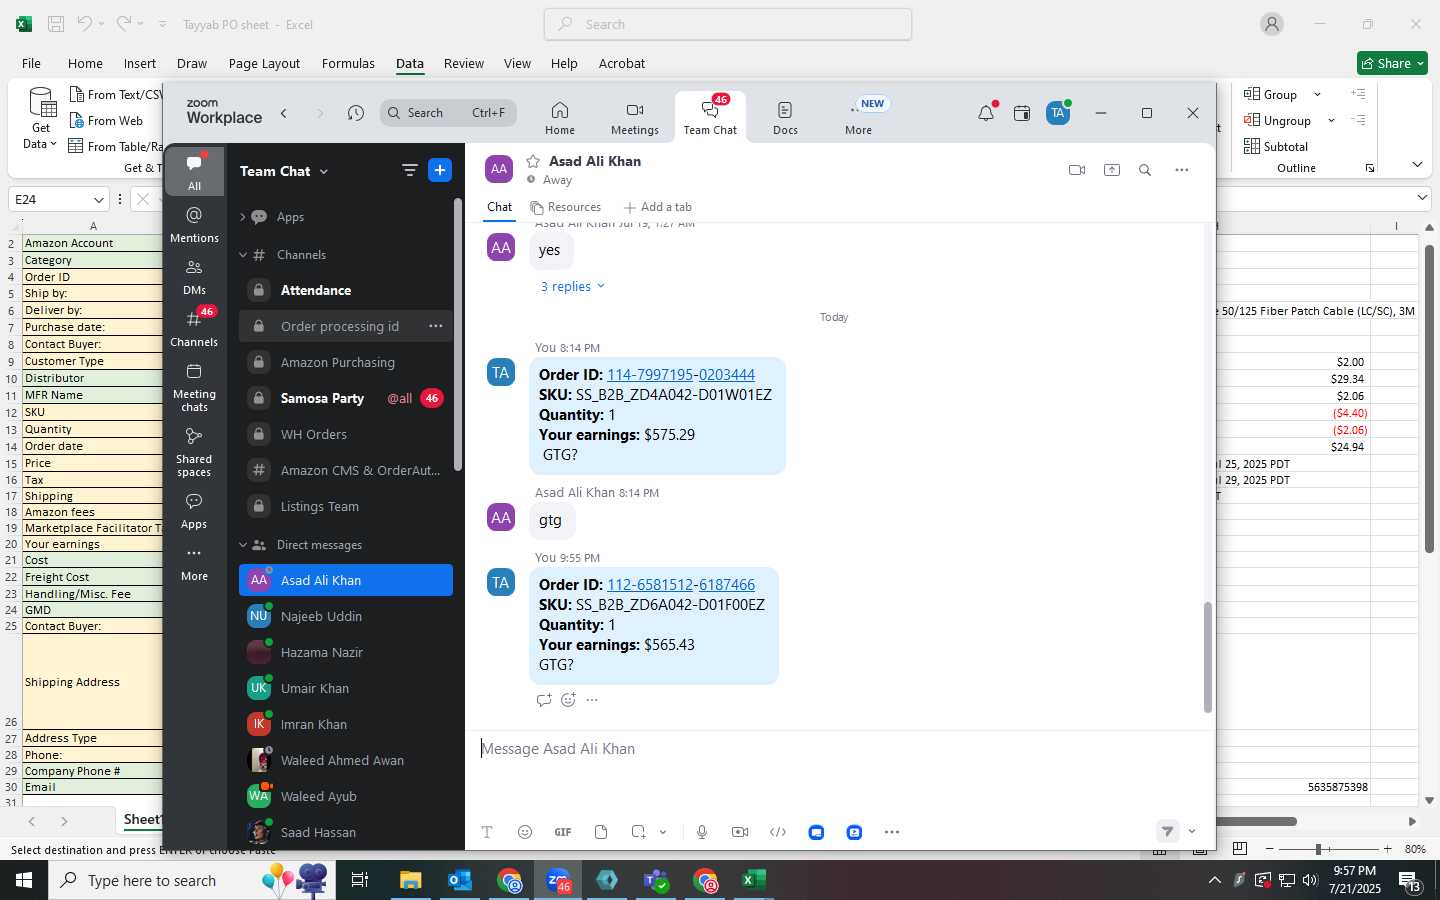The width and height of the screenshot is (1440, 900).
Task: Open the Samosa Party channel
Action: click(x=346, y=398)
